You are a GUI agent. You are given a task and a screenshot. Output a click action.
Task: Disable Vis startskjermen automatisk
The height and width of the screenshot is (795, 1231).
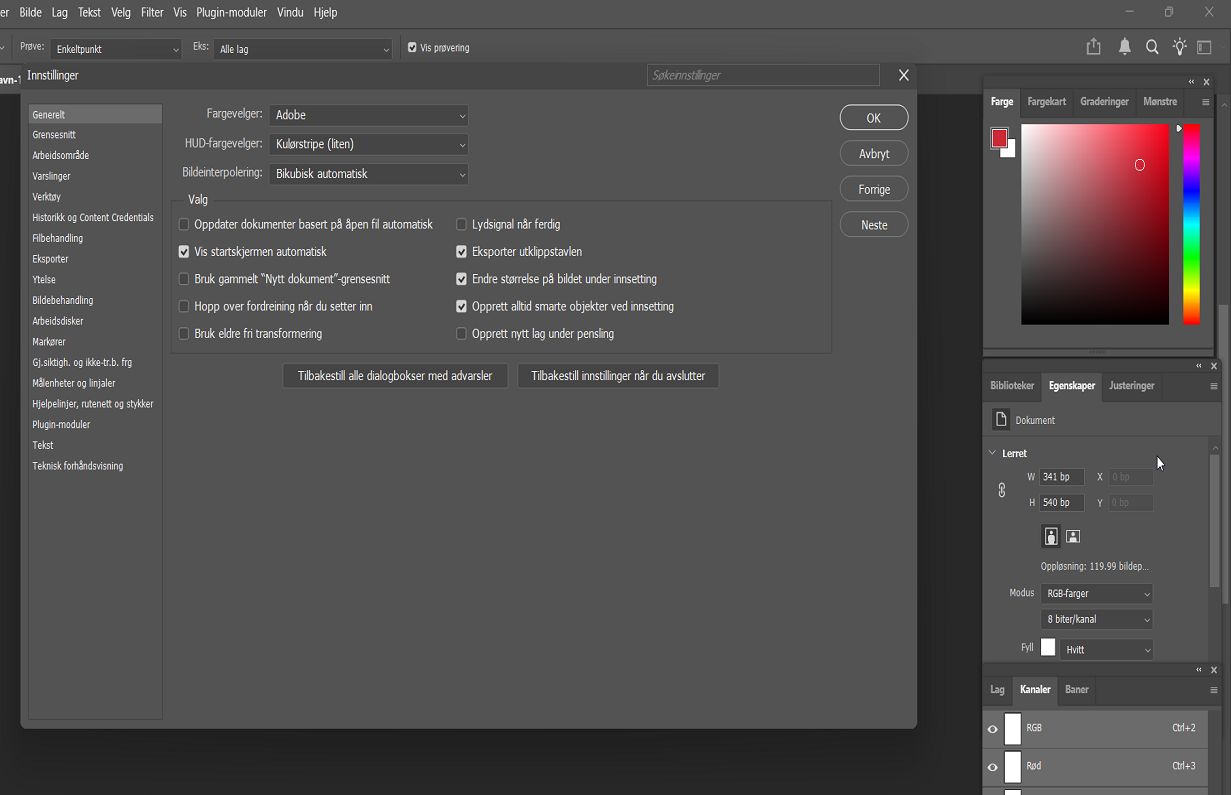pos(183,251)
